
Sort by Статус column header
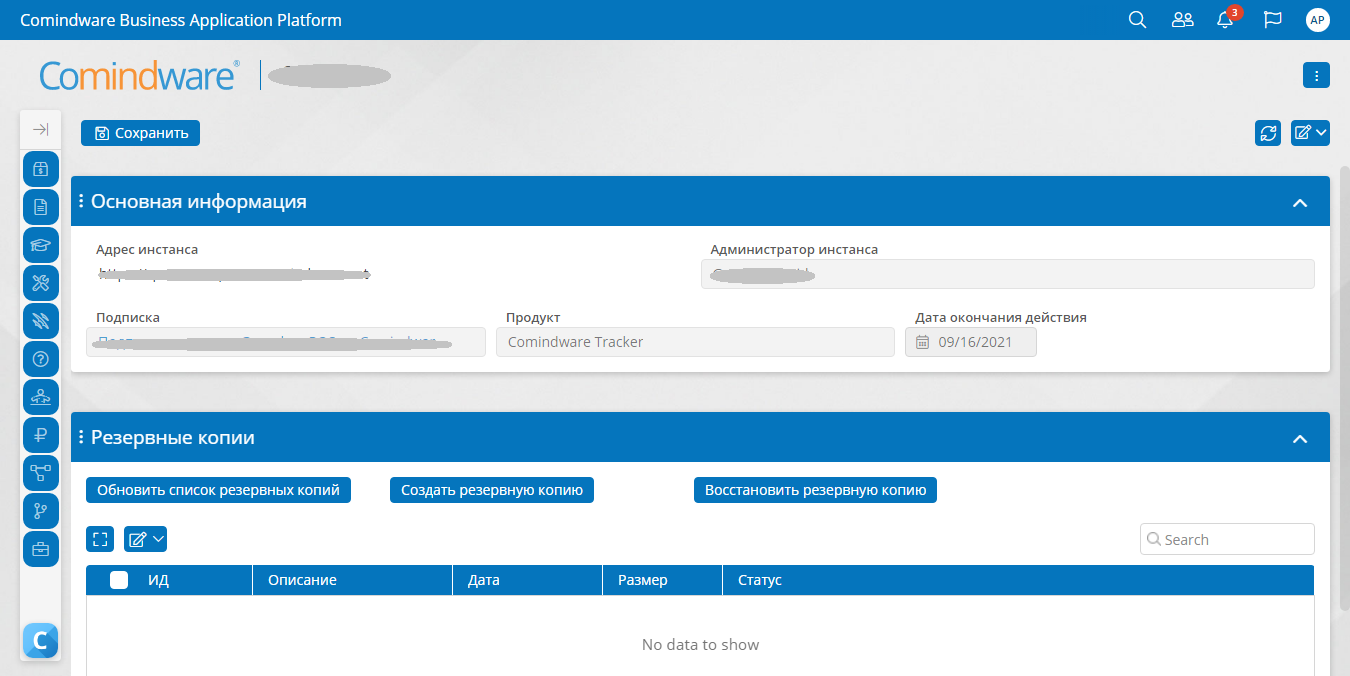coord(760,580)
